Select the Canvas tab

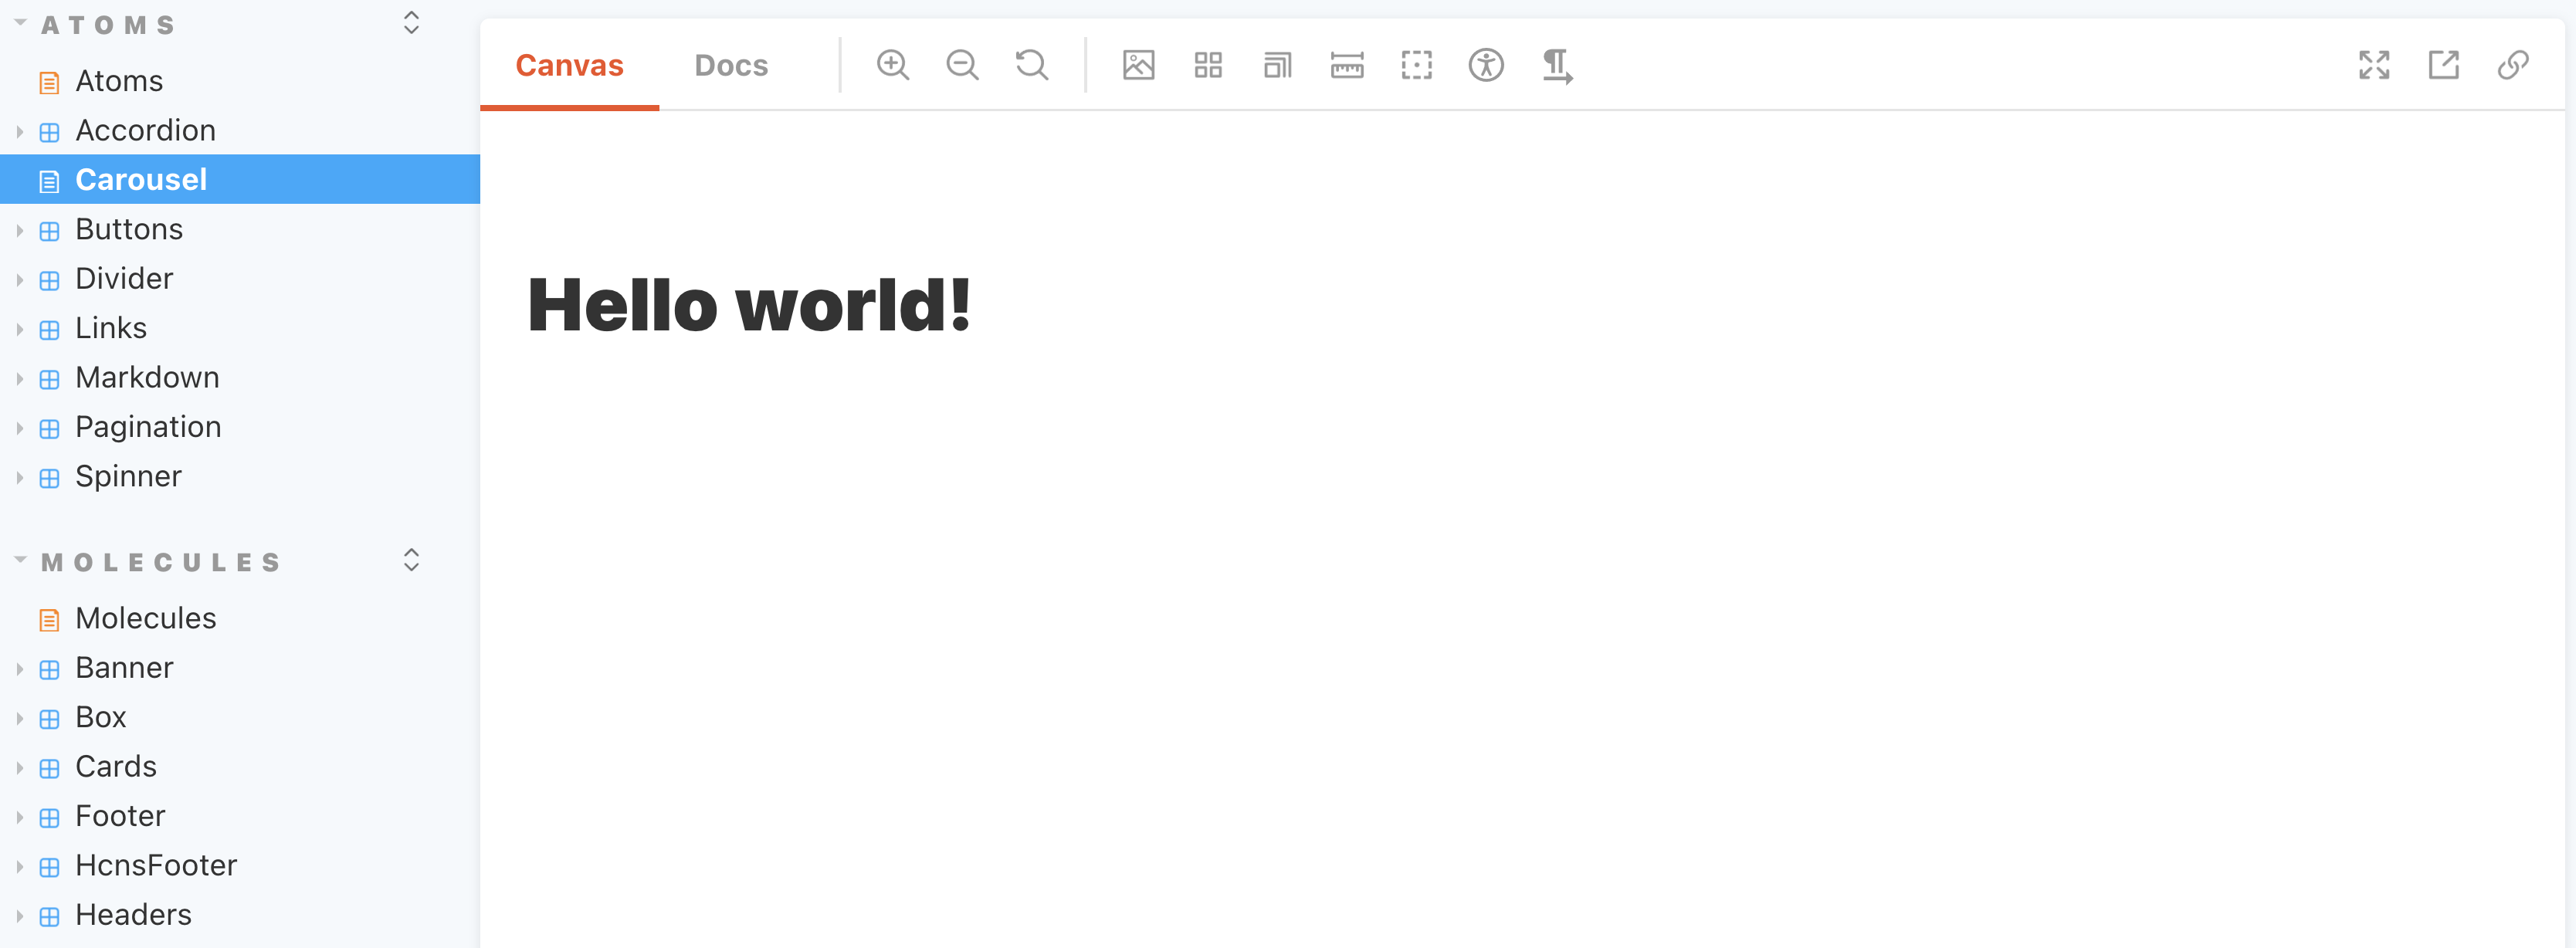tap(569, 65)
